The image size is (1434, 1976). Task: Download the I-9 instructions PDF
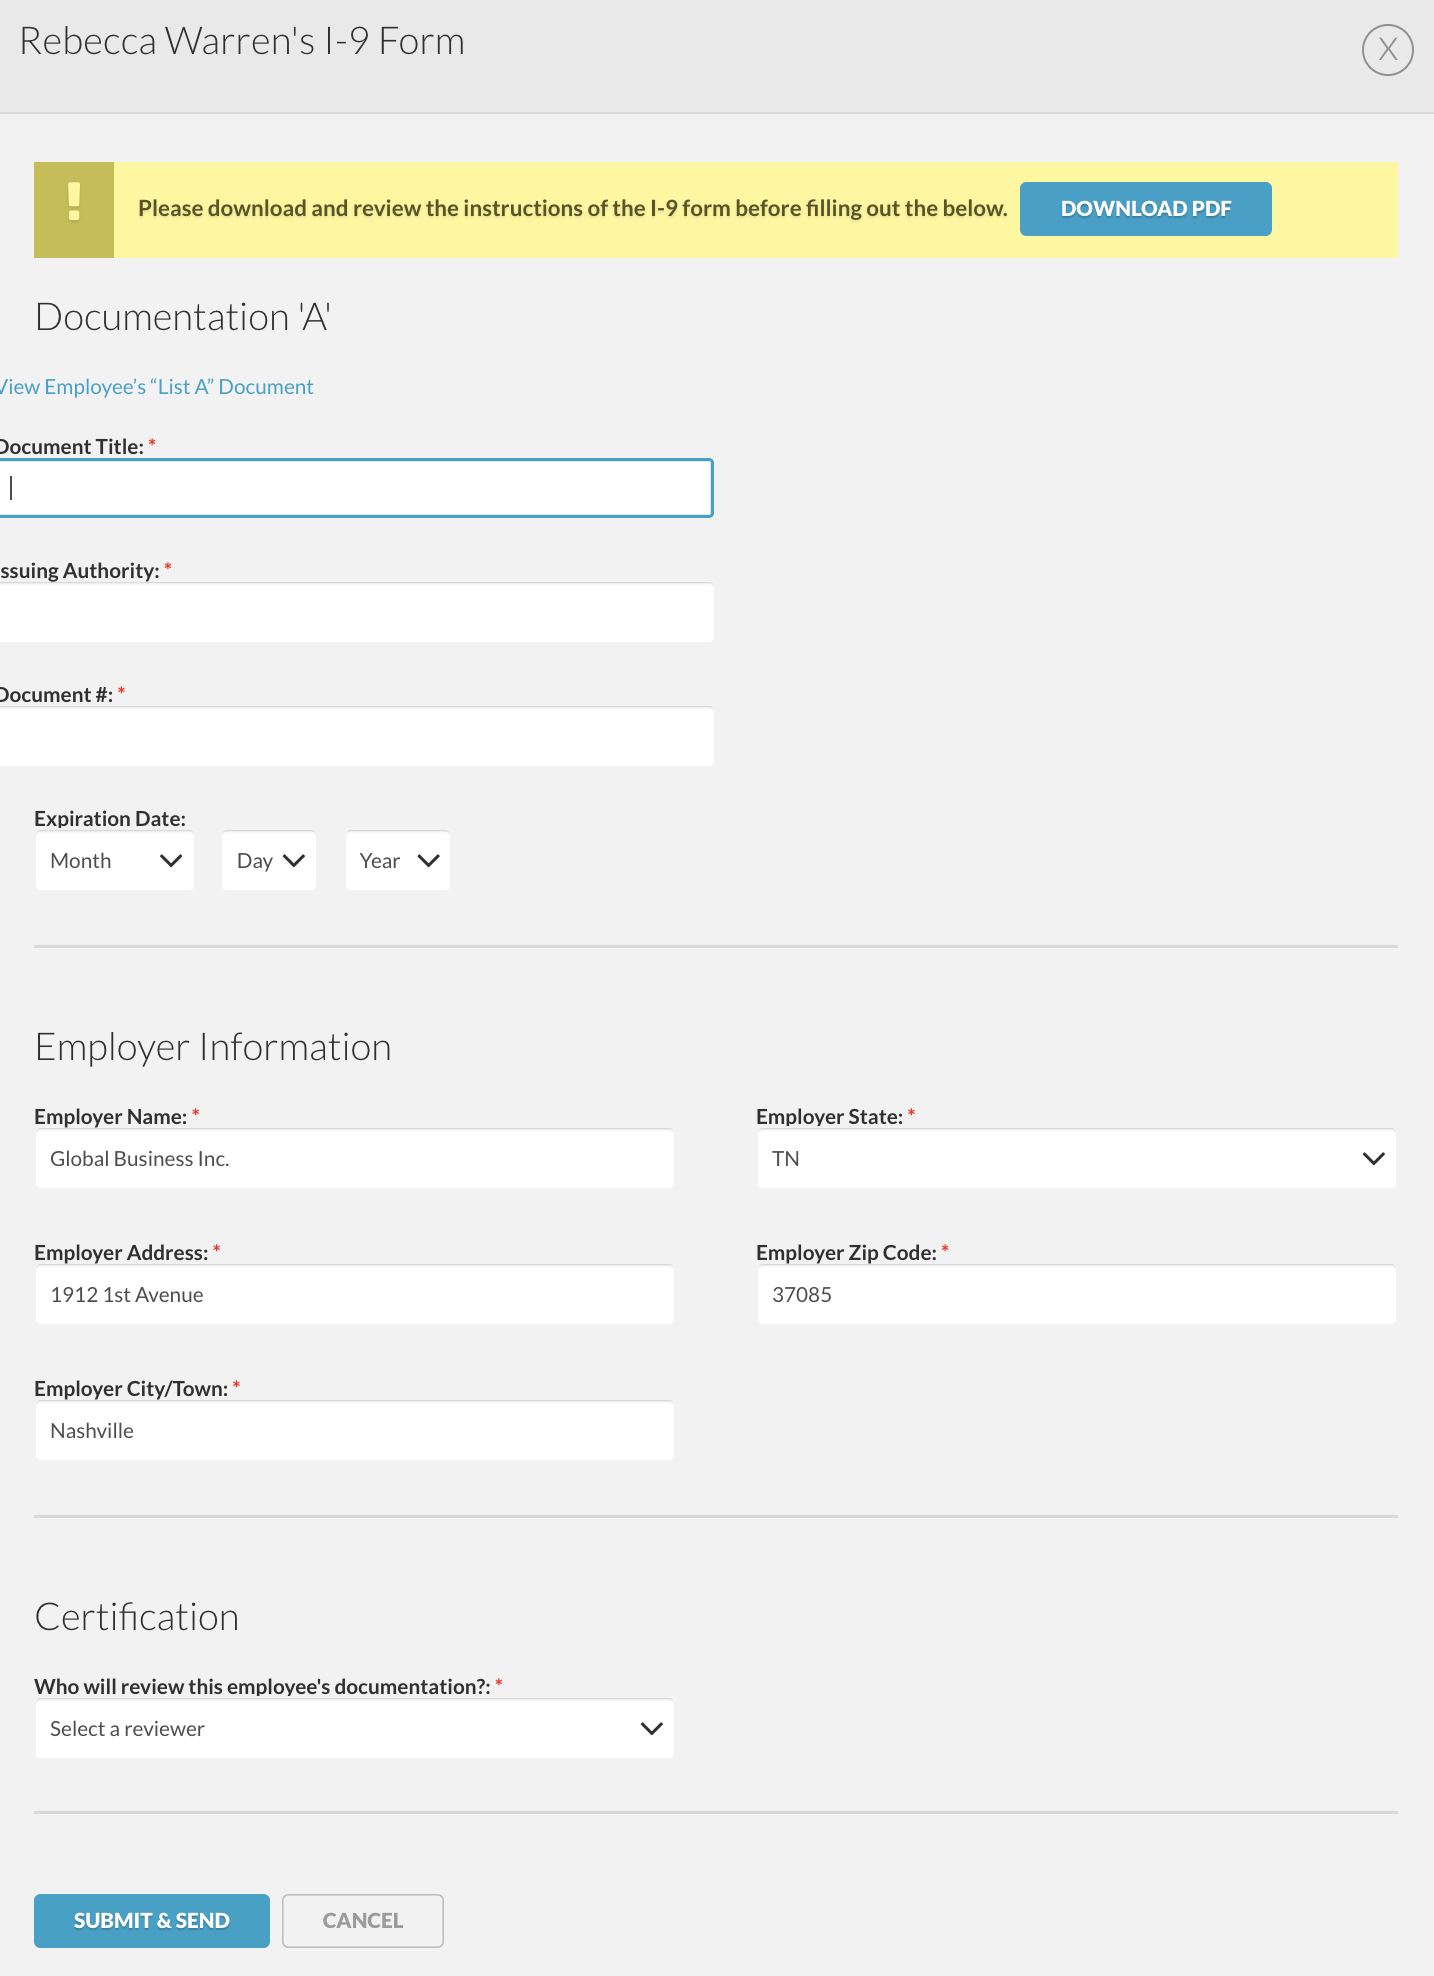[x=1145, y=209]
